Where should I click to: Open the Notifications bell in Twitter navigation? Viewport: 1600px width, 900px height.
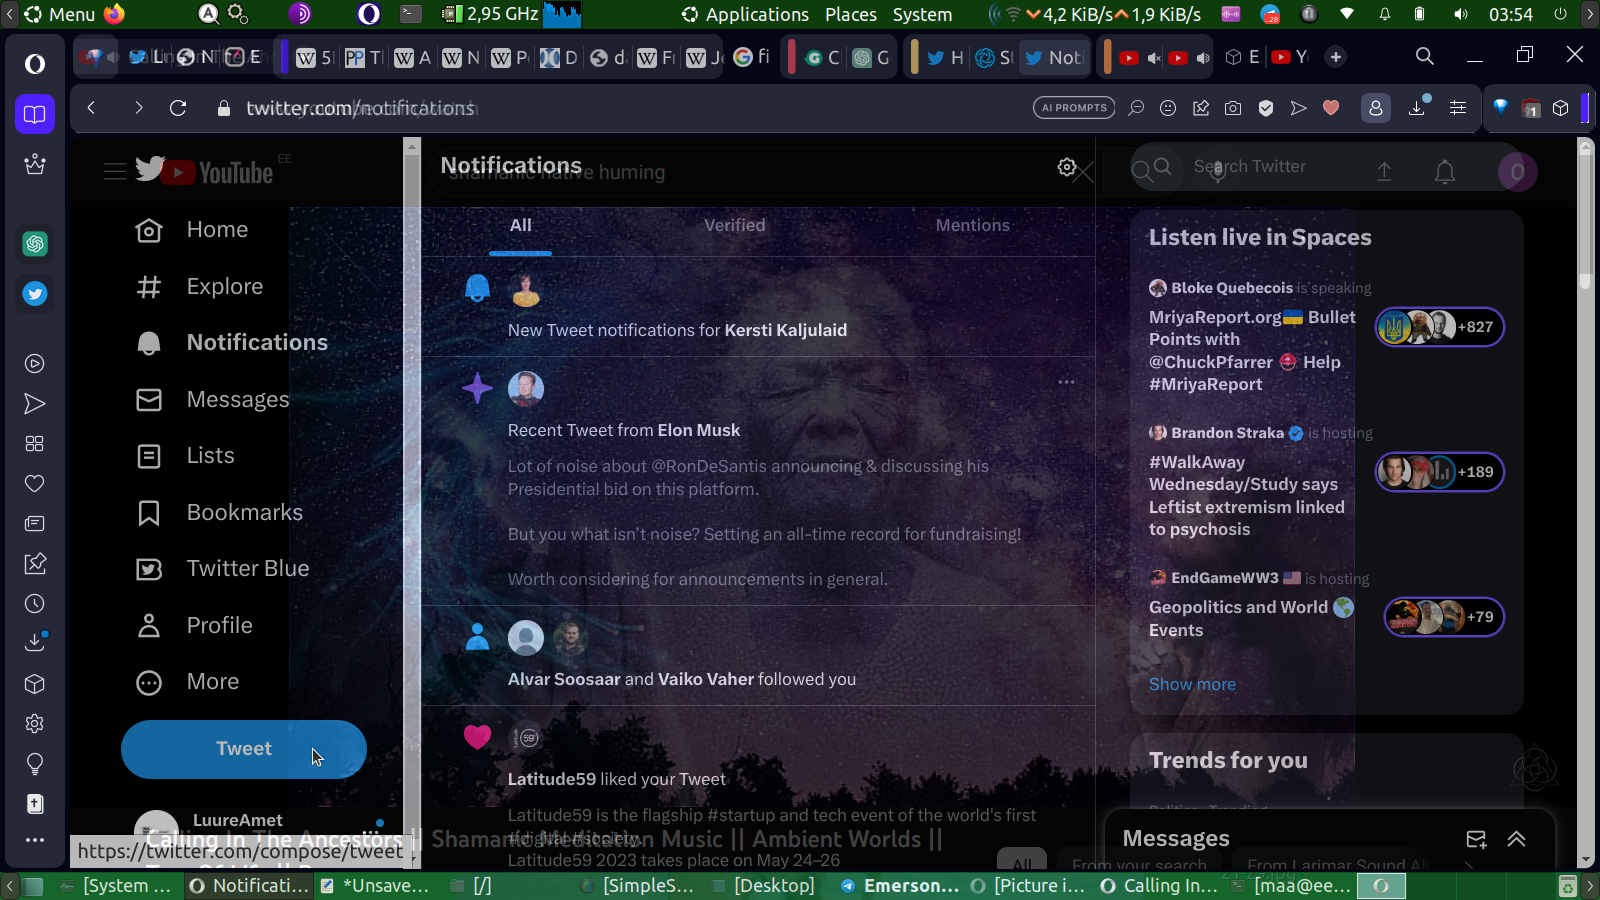[231, 342]
